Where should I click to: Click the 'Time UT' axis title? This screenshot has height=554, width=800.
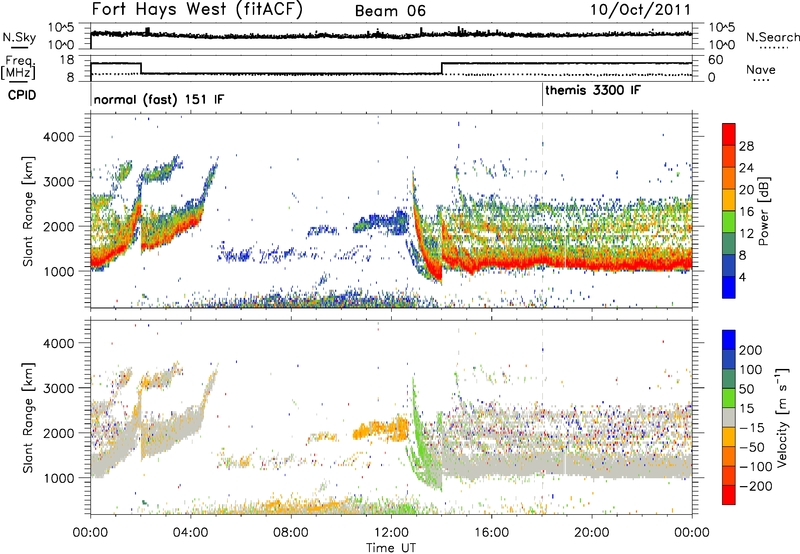pyautogui.click(x=391, y=547)
